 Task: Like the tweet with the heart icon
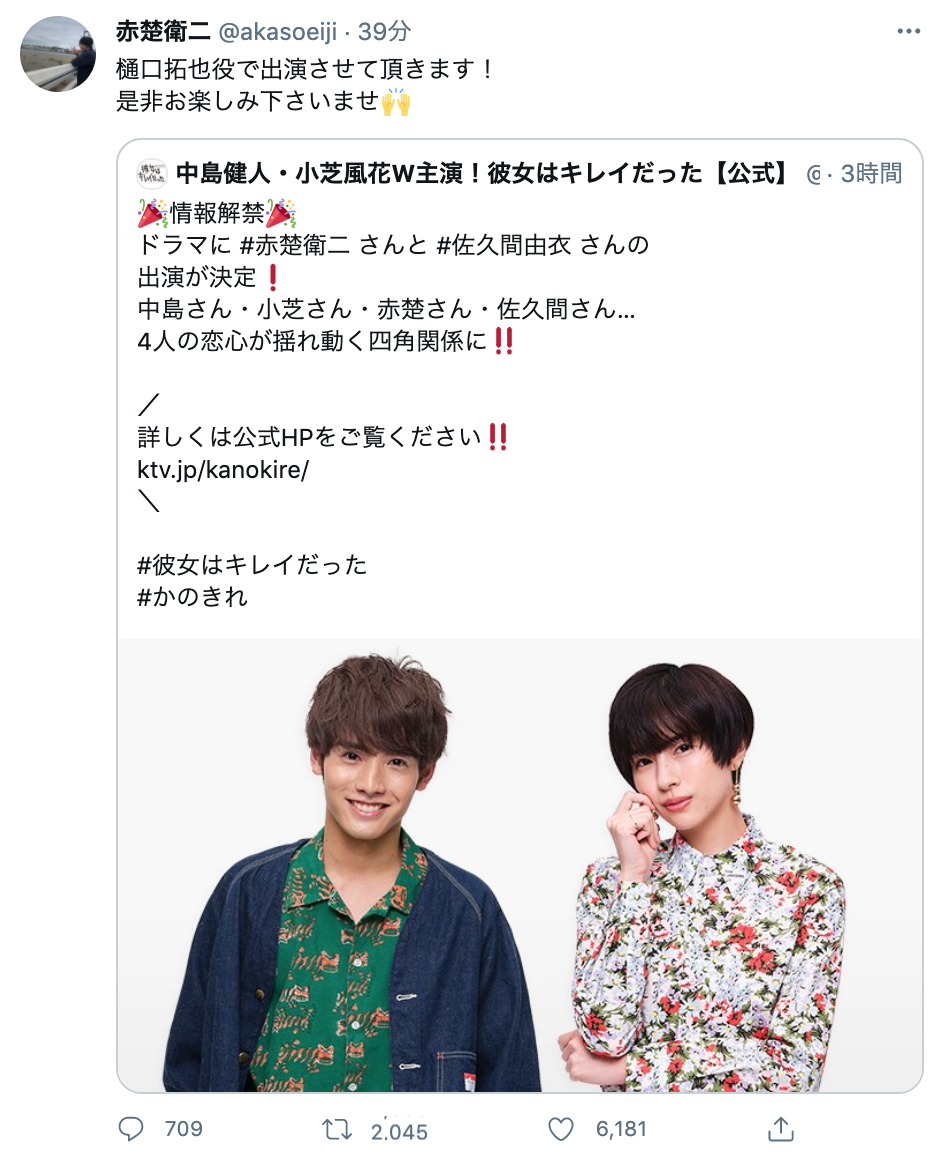click(x=561, y=1129)
